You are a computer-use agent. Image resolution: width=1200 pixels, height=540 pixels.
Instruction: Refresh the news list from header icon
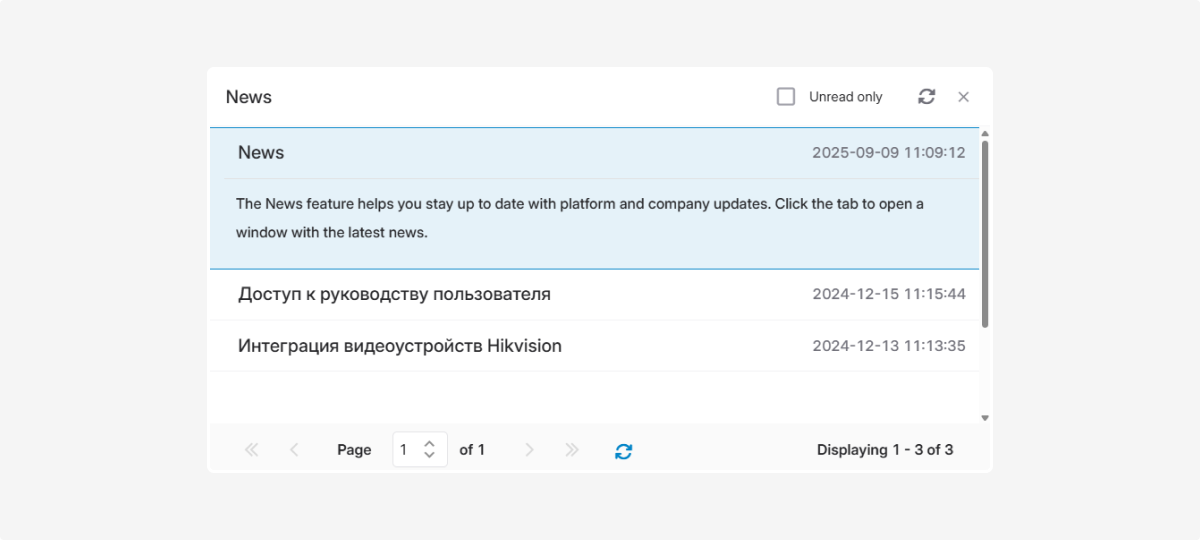coord(926,97)
